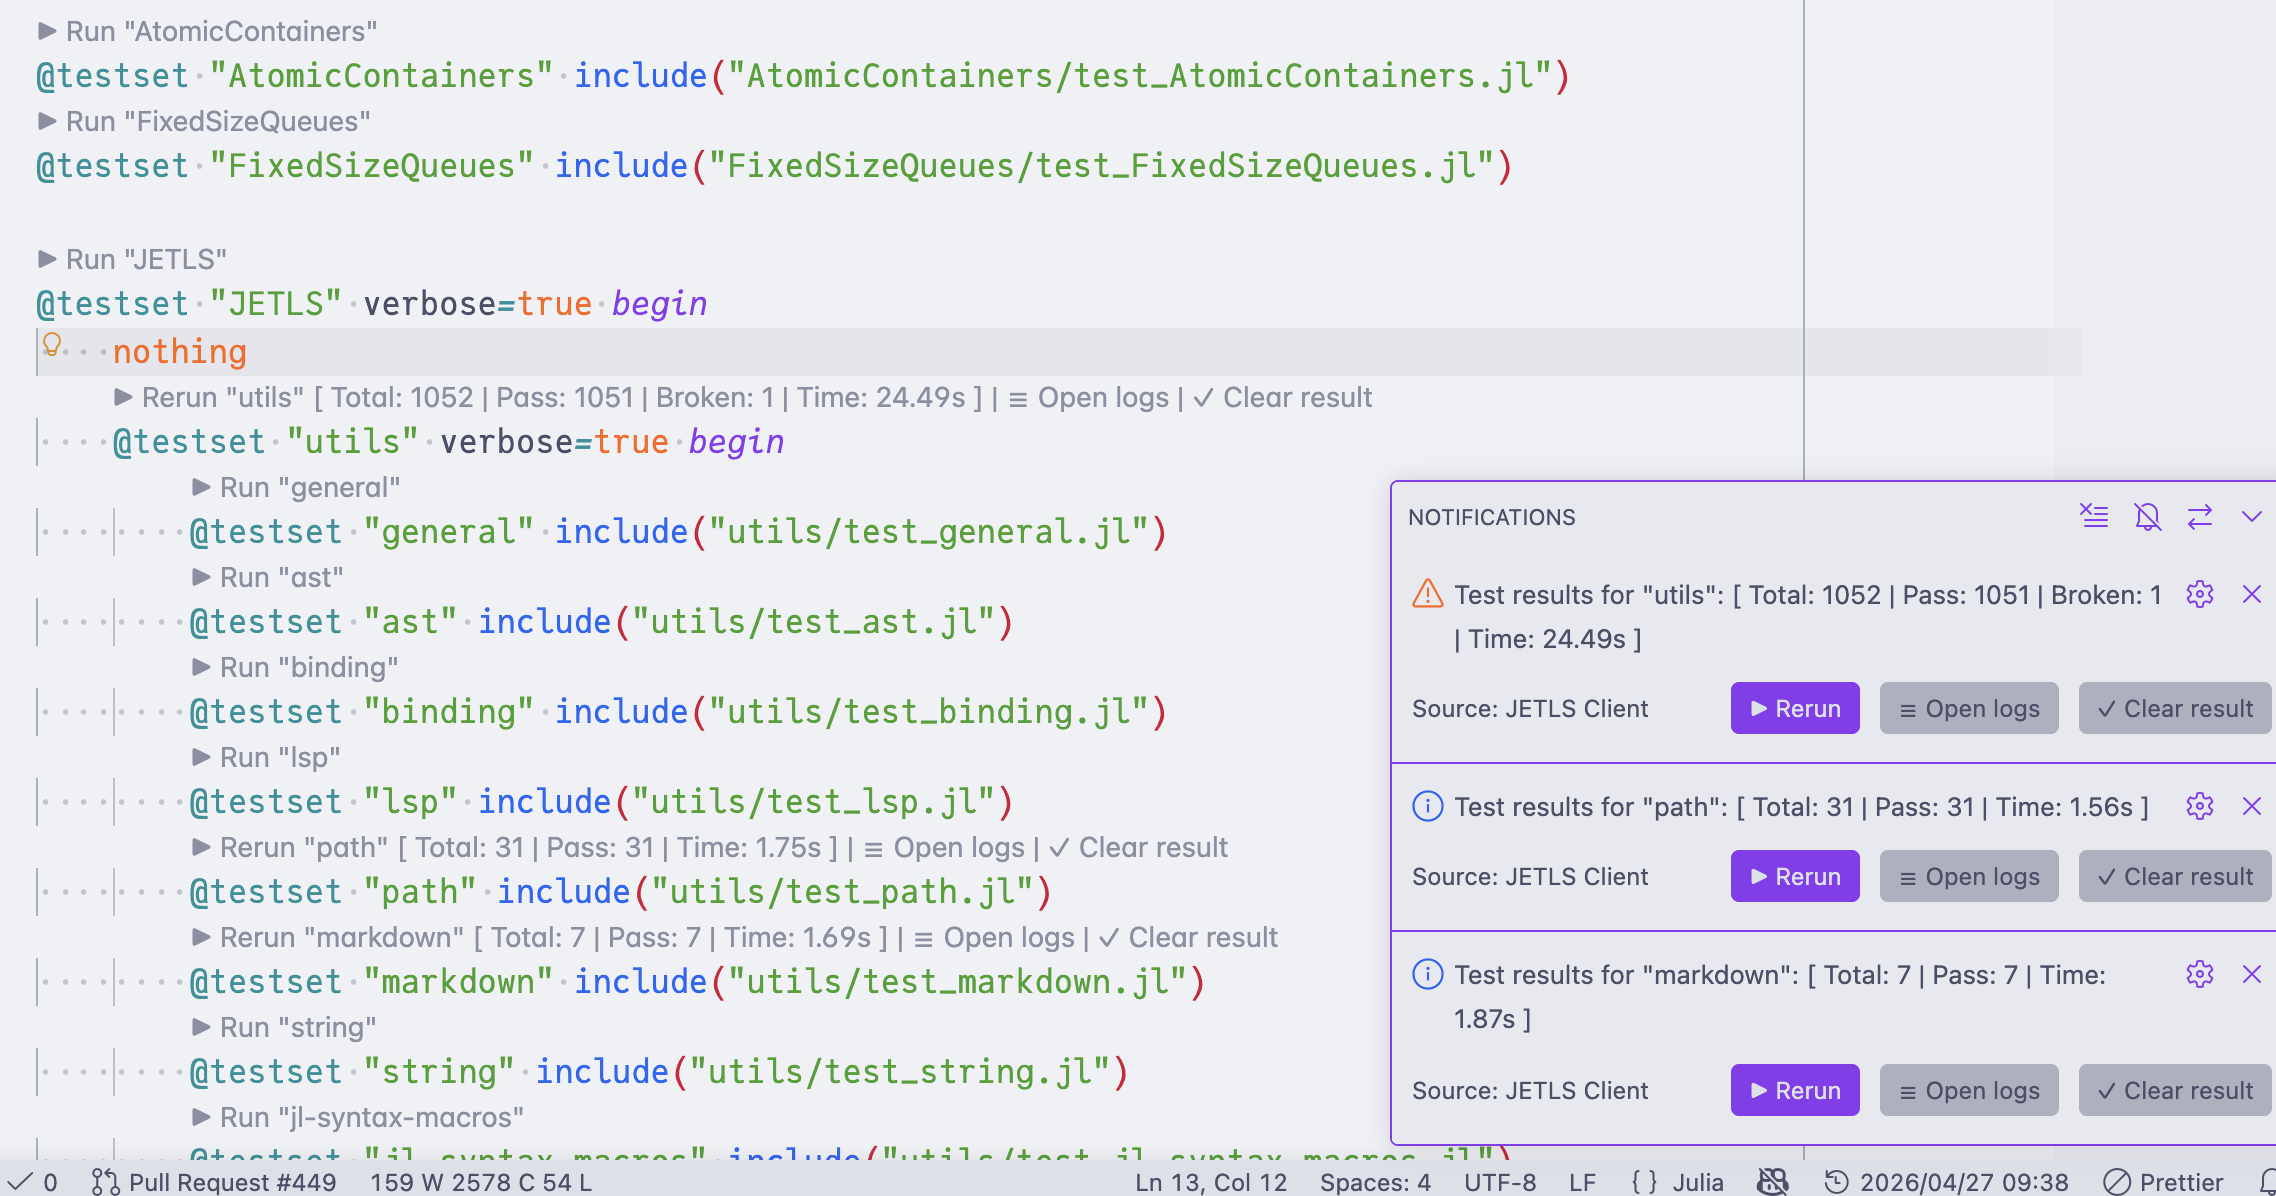Toggle do not disturb bell-slash icon

click(x=2147, y=516)
